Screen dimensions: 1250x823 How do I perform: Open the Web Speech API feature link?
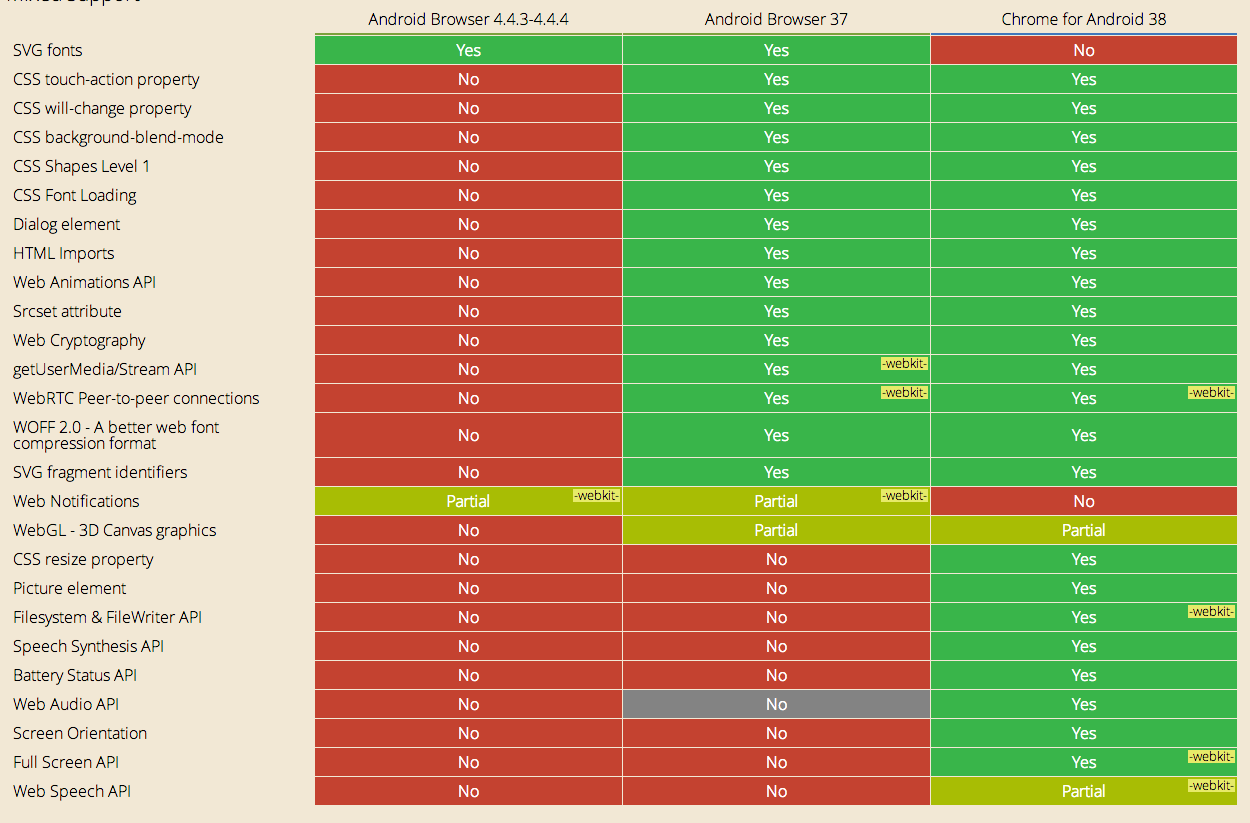[x=72, y=791]
